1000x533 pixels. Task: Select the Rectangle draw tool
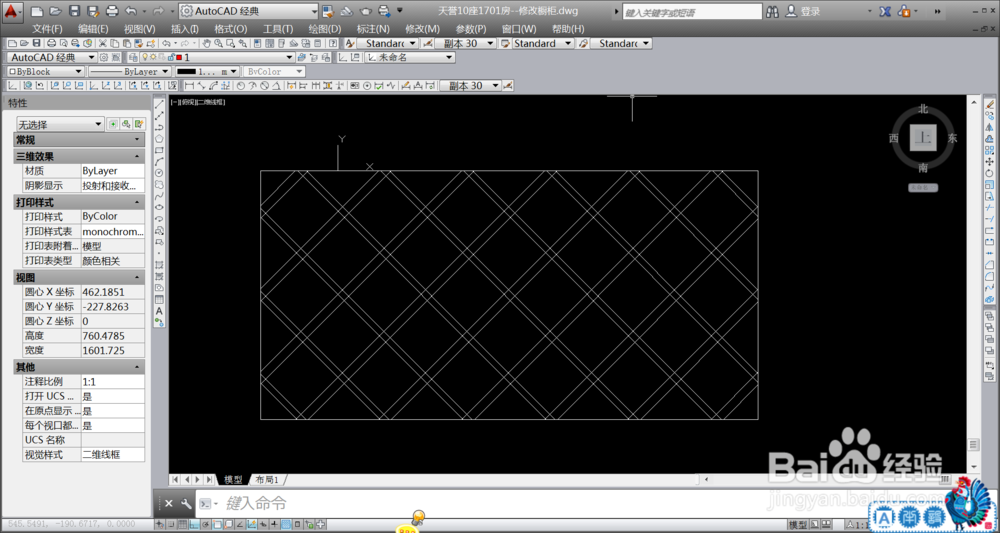[x=159, y=149]
